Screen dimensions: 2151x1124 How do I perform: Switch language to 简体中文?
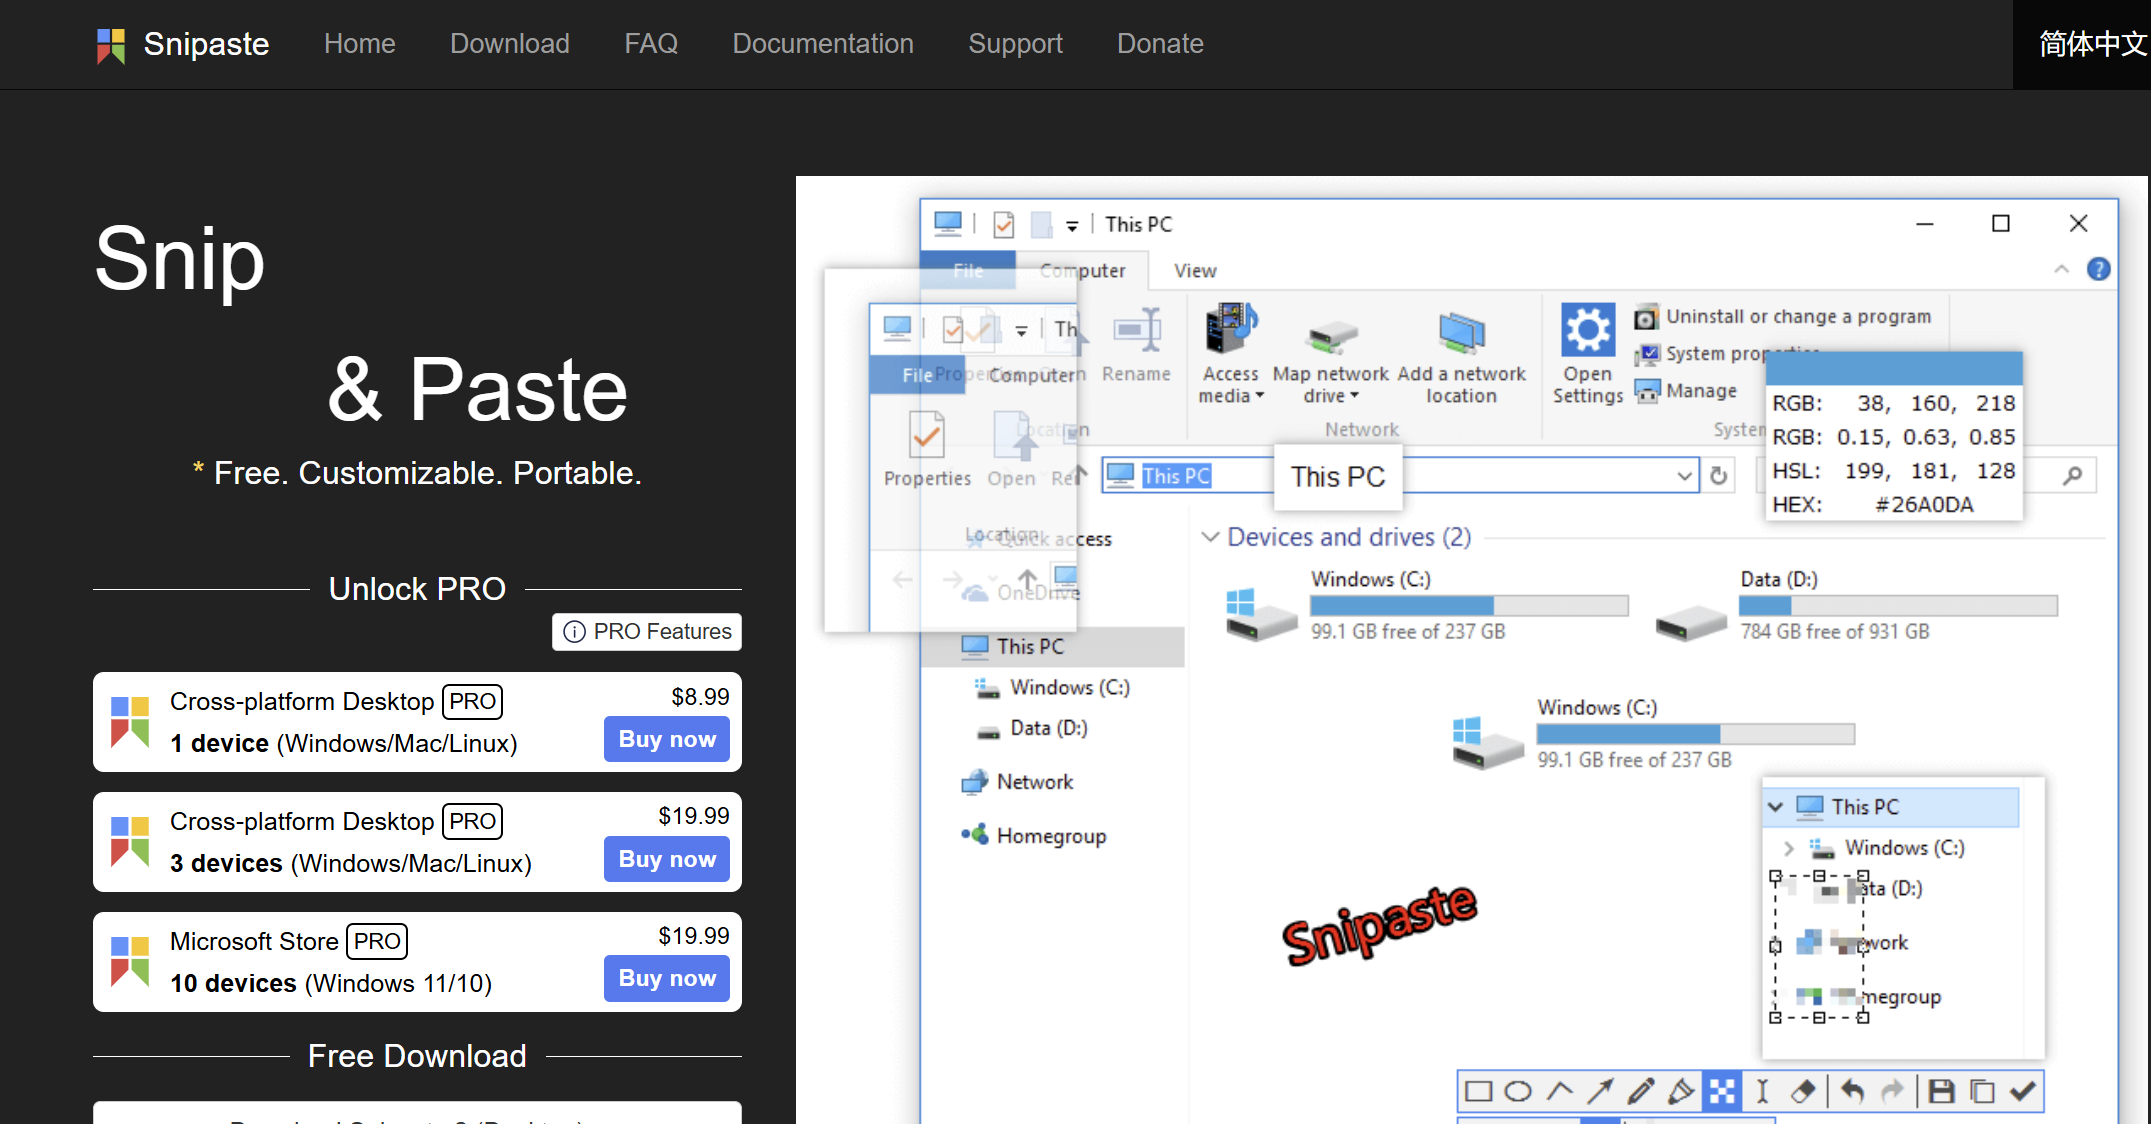[2090, 44]
